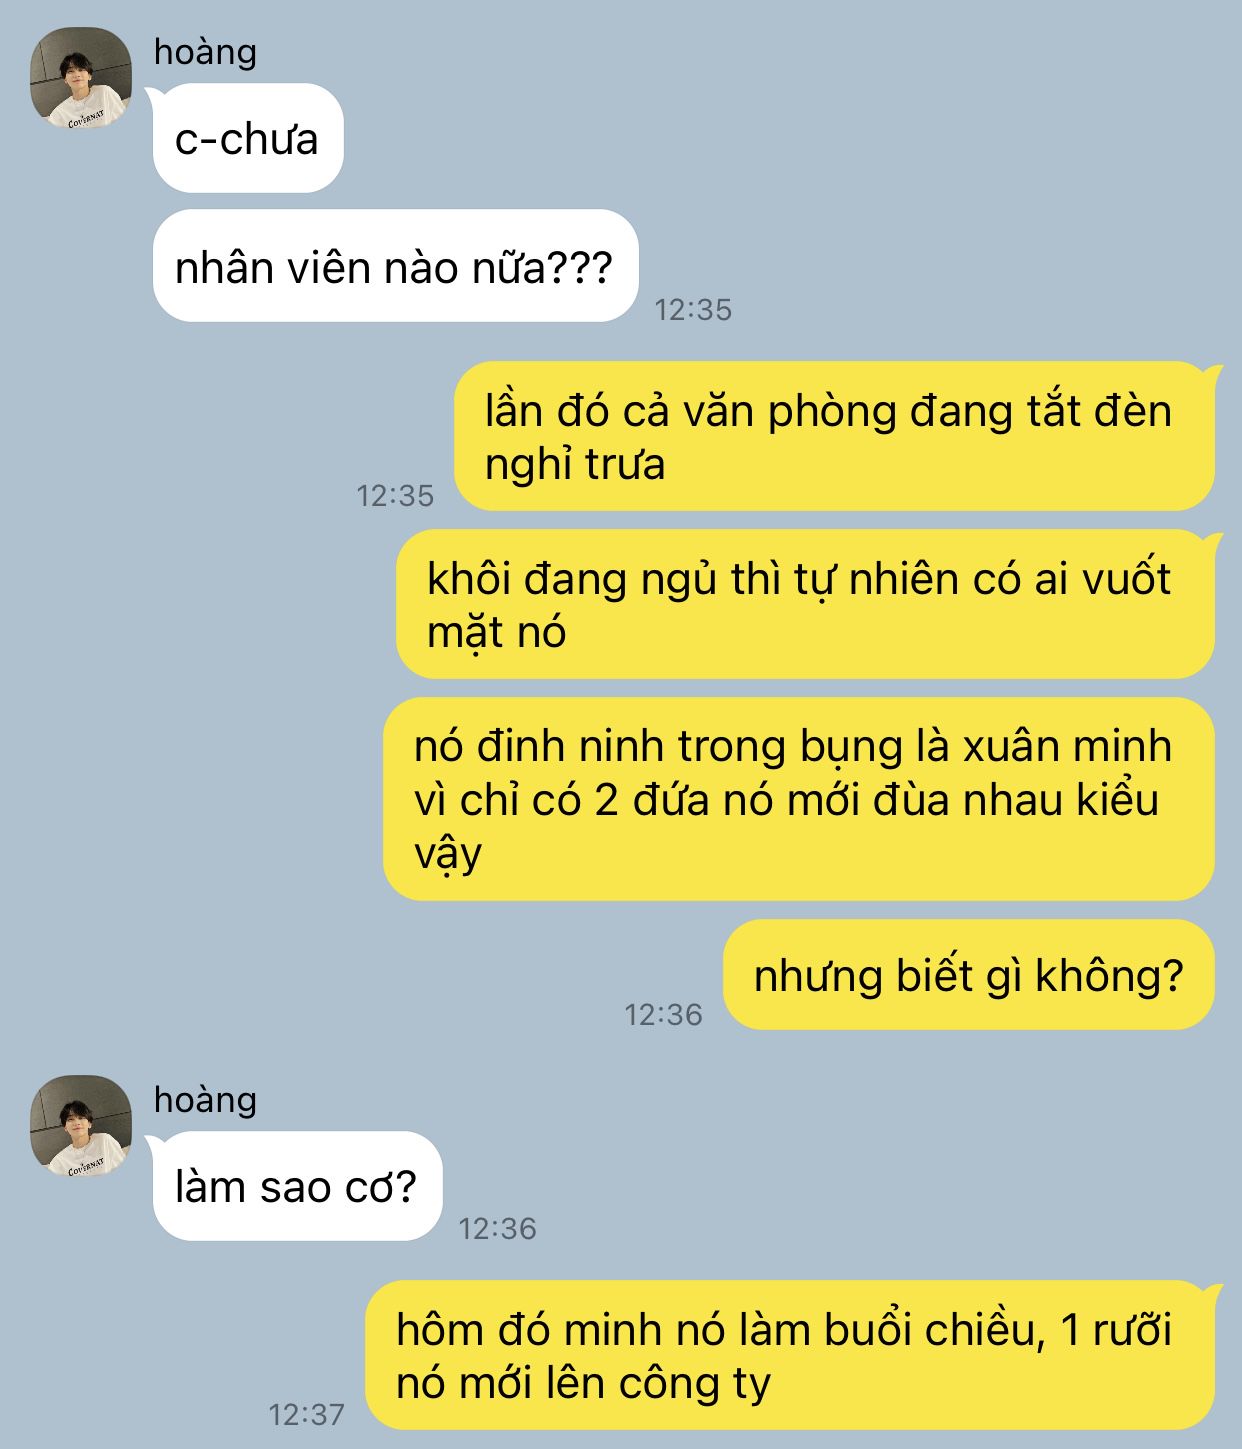Select the "nó đinh ninh trong bụng" message

point(799,798)
